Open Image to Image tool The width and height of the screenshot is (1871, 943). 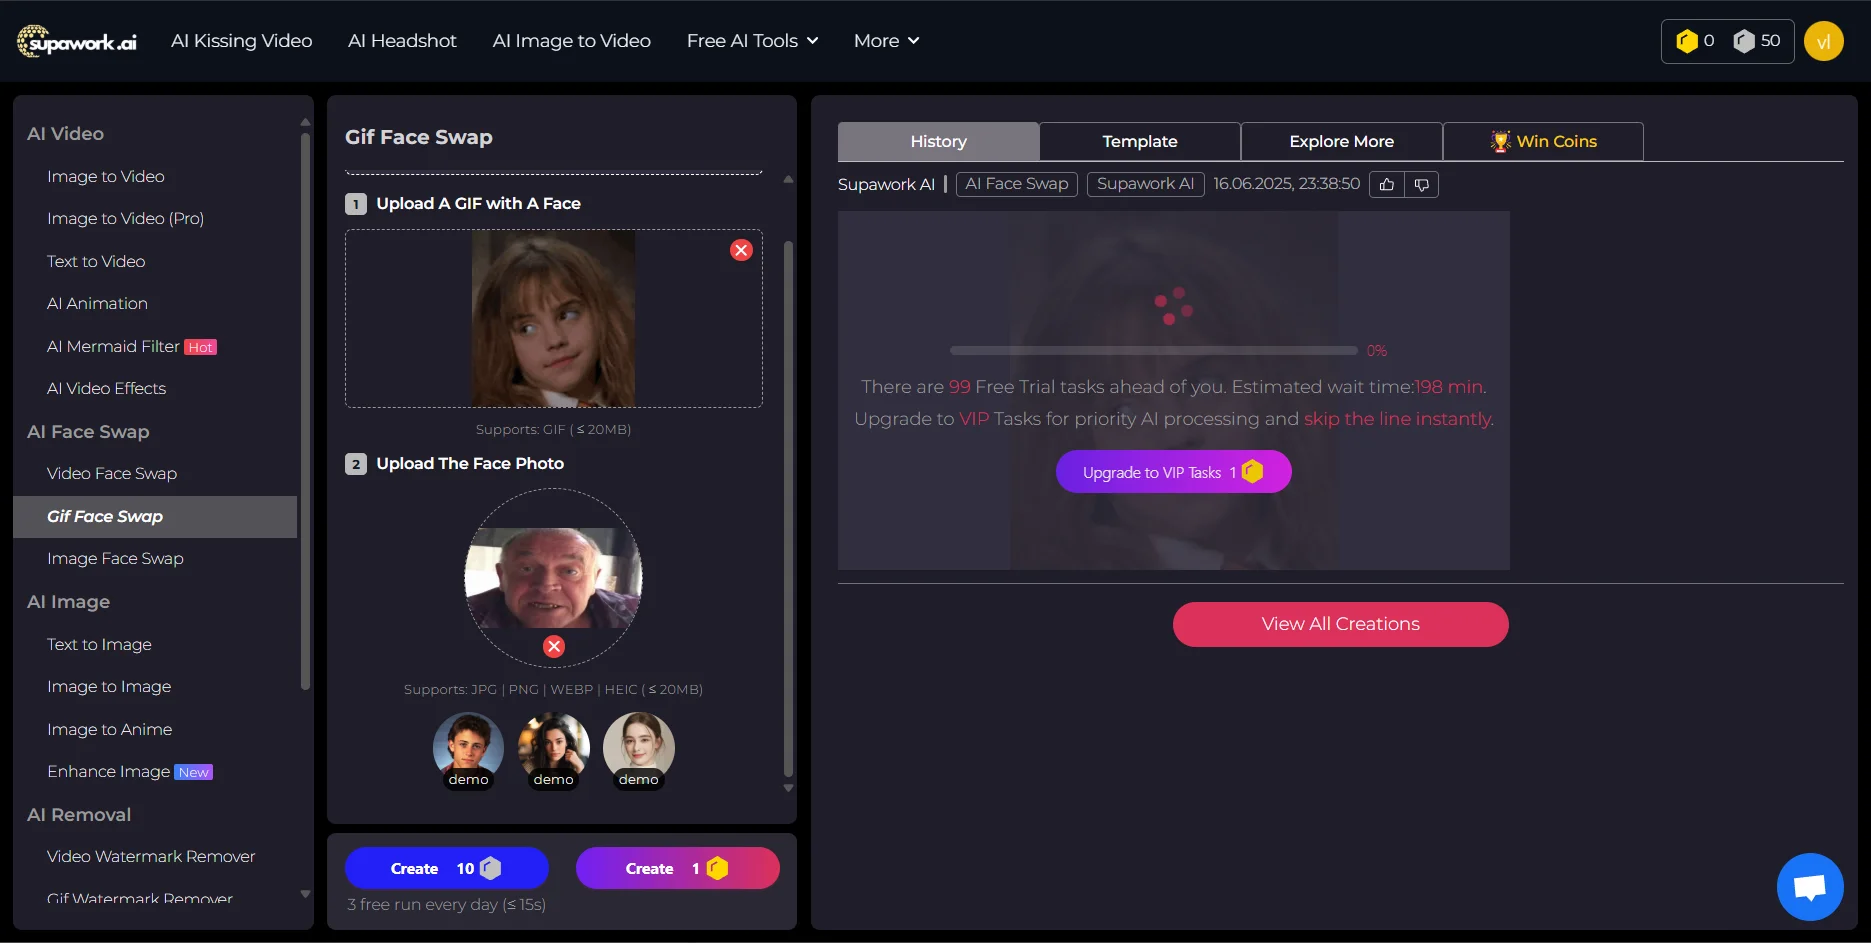coord(109,686)
